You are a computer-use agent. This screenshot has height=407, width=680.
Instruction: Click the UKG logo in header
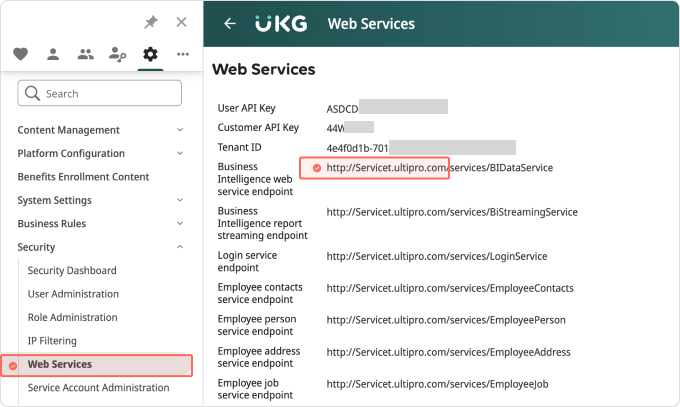point(281,24)
